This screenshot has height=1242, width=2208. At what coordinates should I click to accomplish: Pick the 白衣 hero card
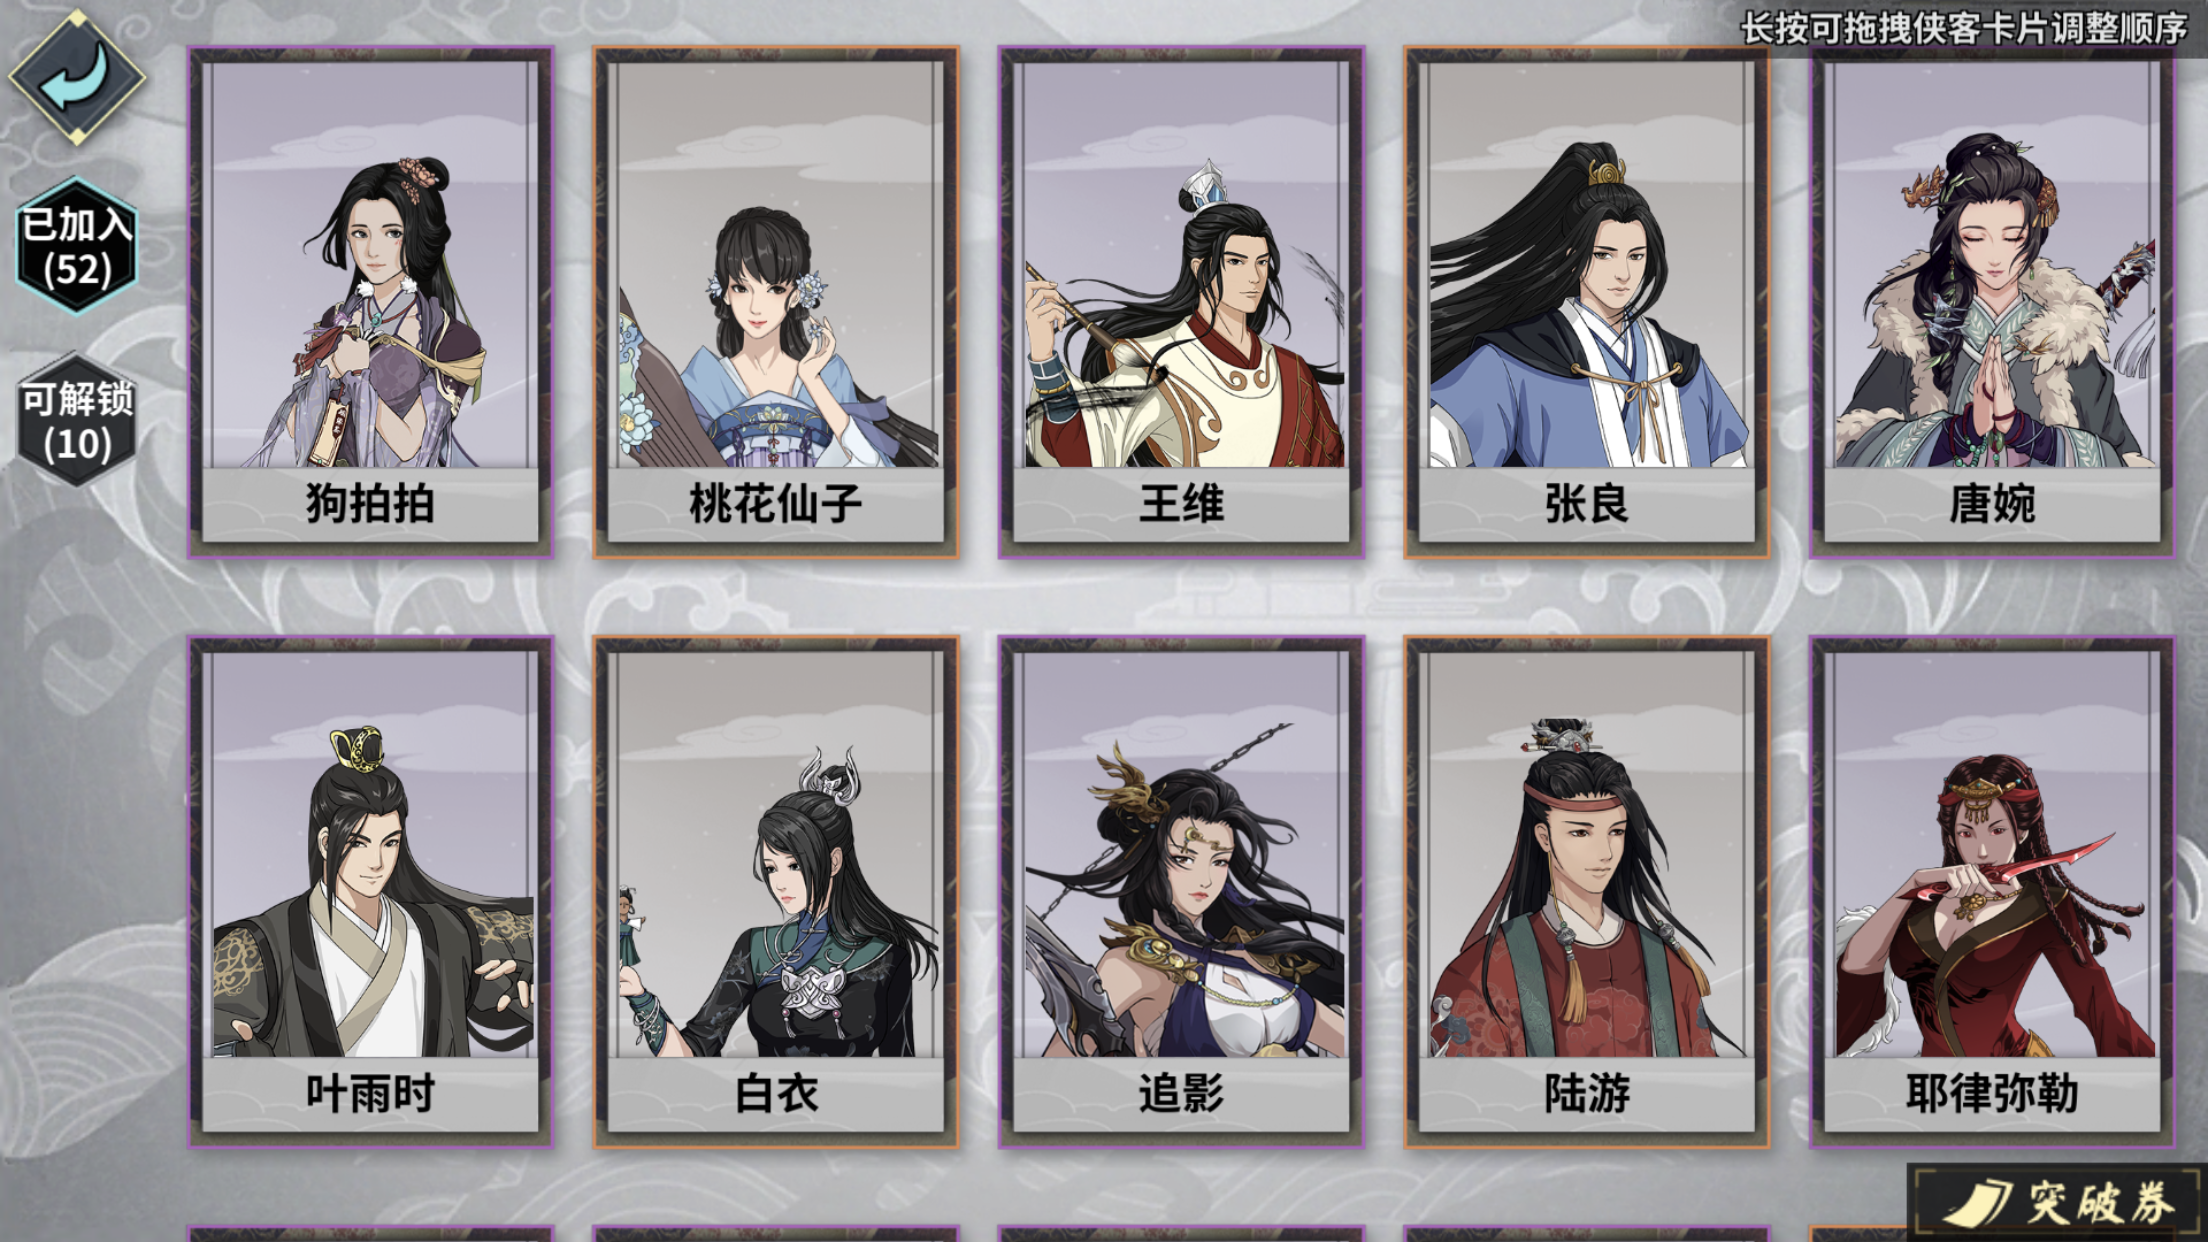776,892
